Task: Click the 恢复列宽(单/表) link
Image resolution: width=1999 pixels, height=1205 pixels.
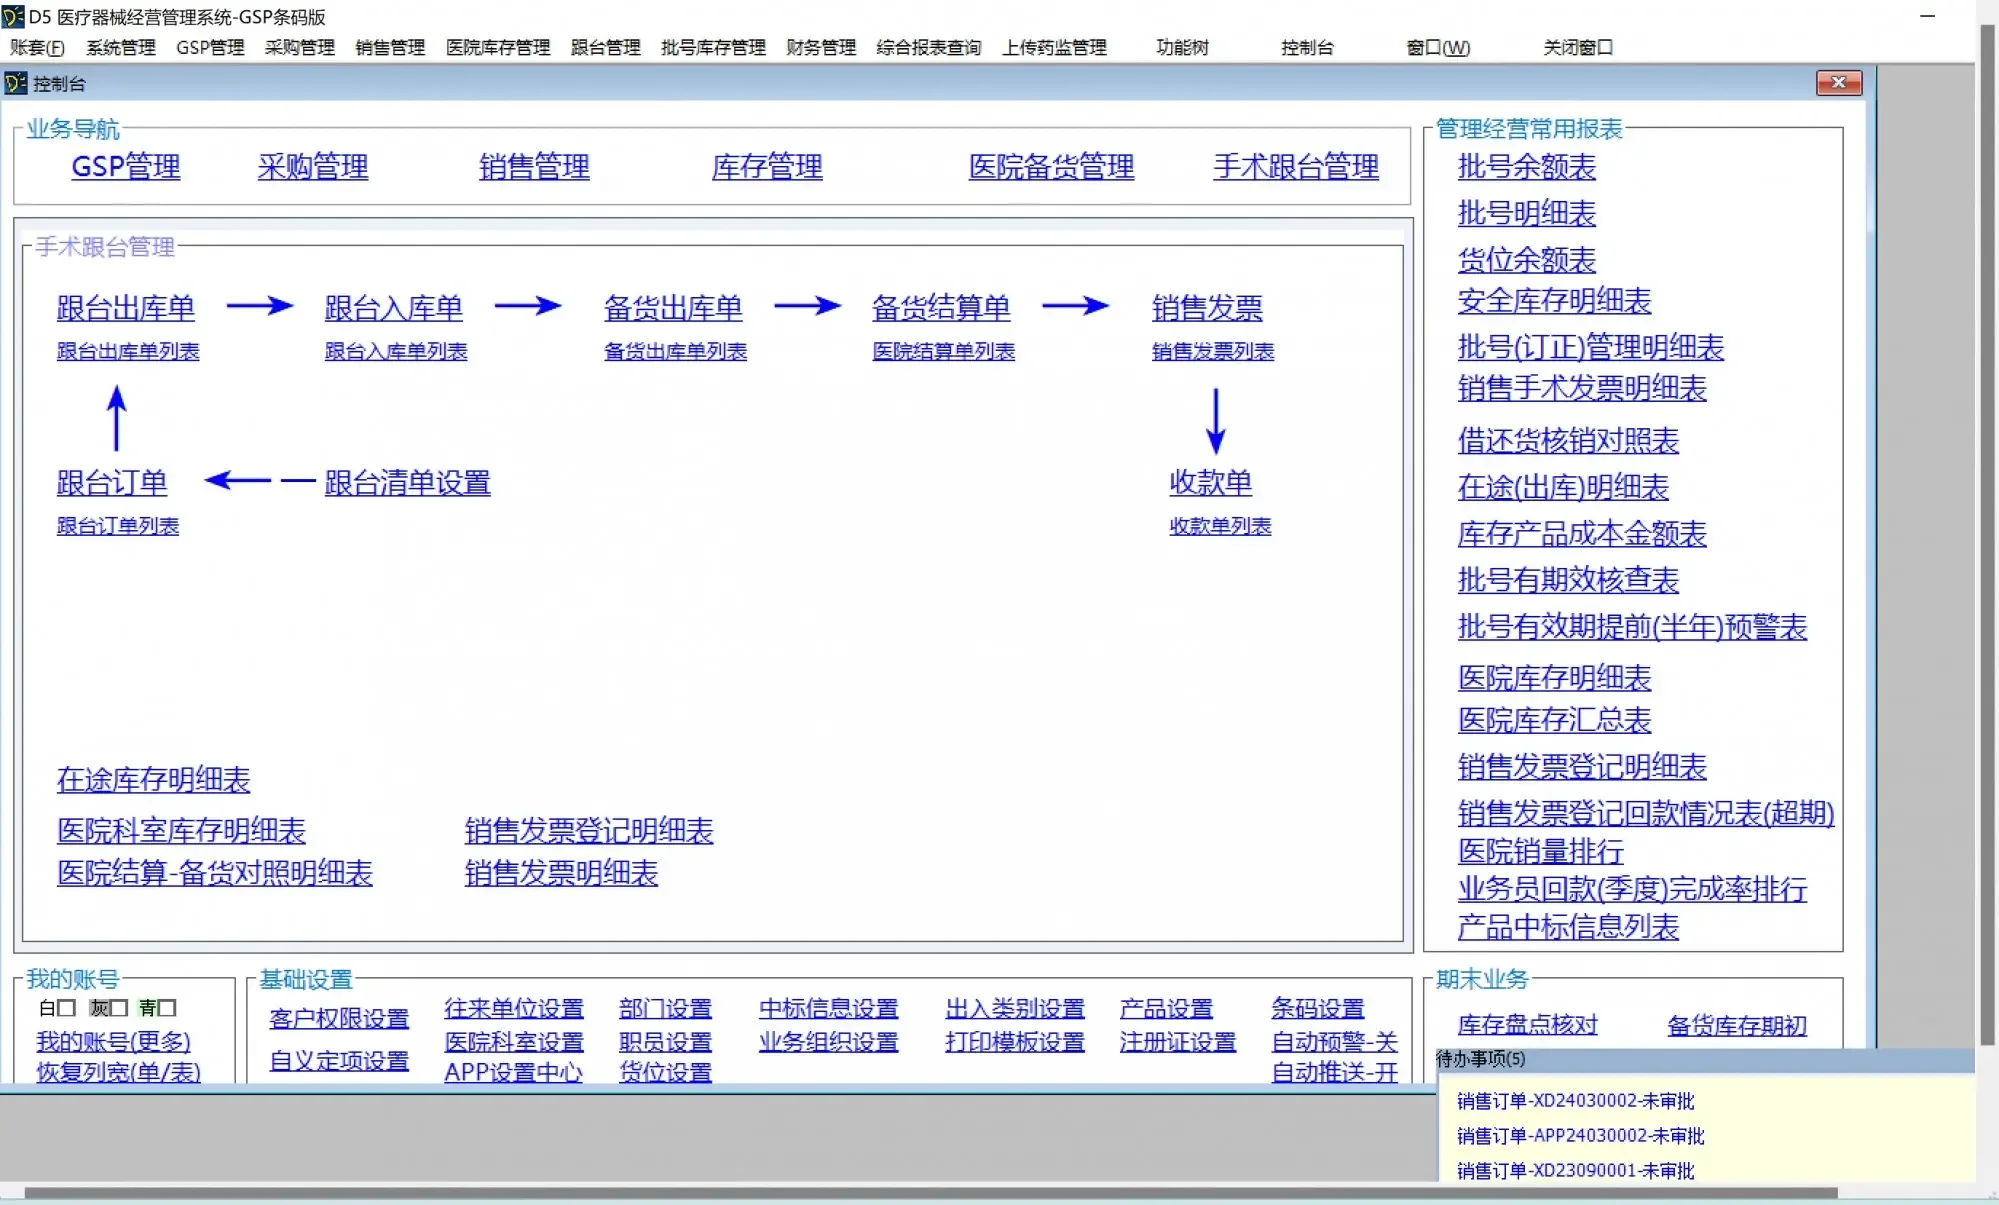Action: pos(118,1072)
